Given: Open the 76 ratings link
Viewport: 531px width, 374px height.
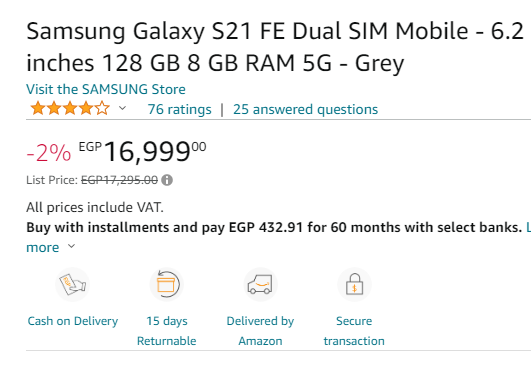Looking at the screenshot, I should pos(179,109).
